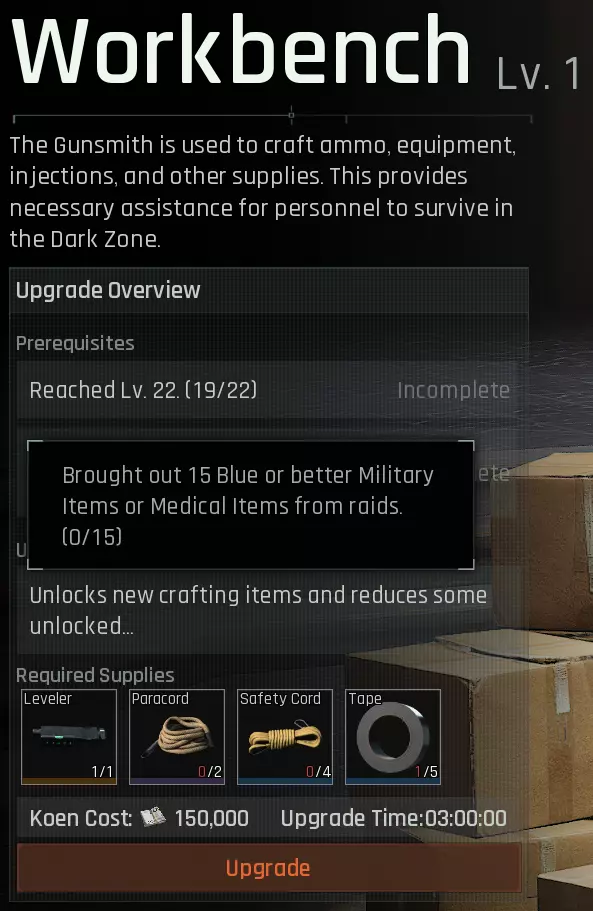Screen dimensions: 593x911
Task: Click the Koen currency banknote icon
Action: (153, 818)
